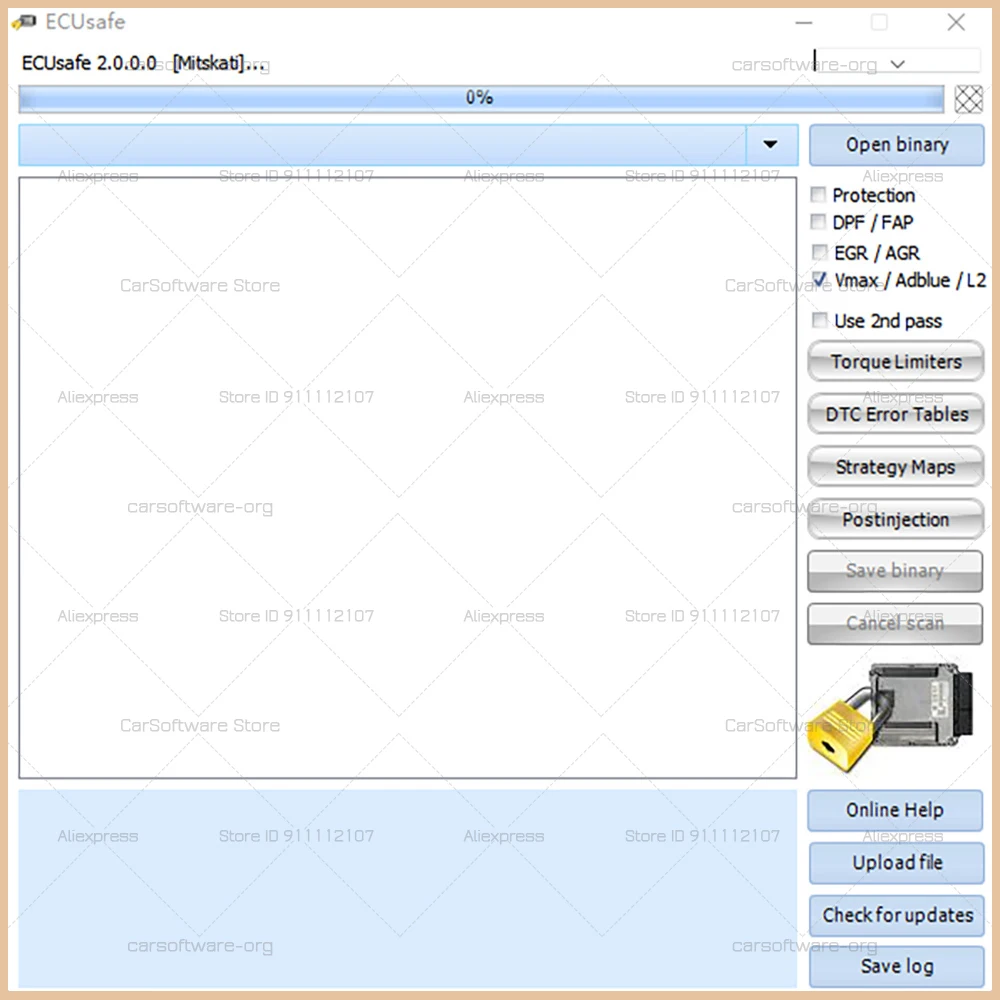Viewport: 1000px width, 1000px height.
Task: Uncheck Vmax / Adblue / L2 option
Action: point(820,279)
